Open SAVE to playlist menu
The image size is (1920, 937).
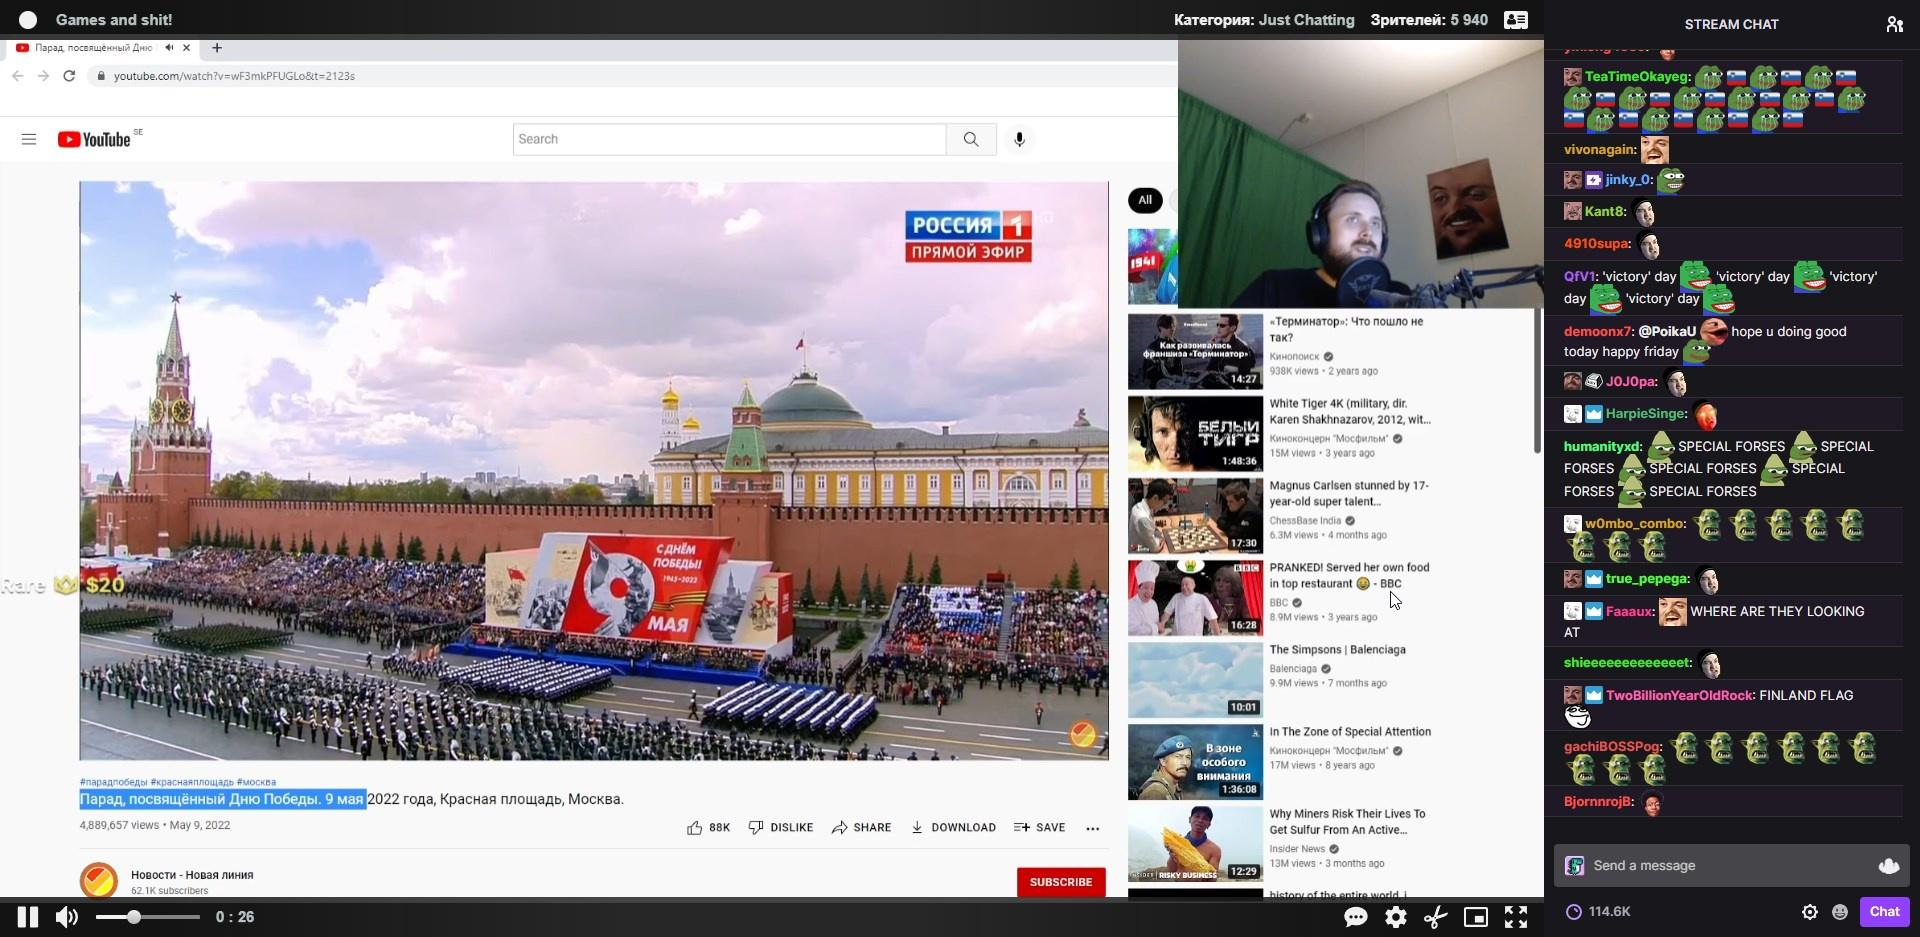click(x=1039, y=828)
